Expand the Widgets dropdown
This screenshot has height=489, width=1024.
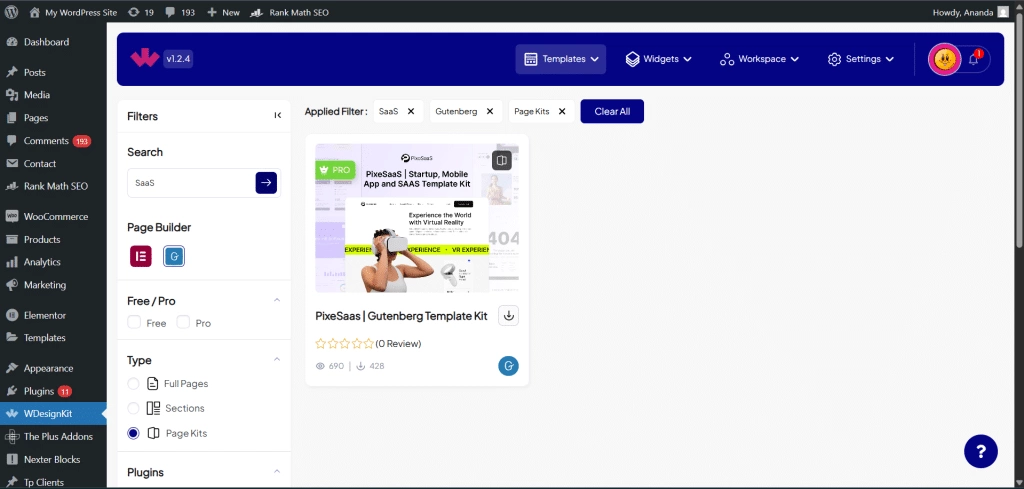point(658,59)
